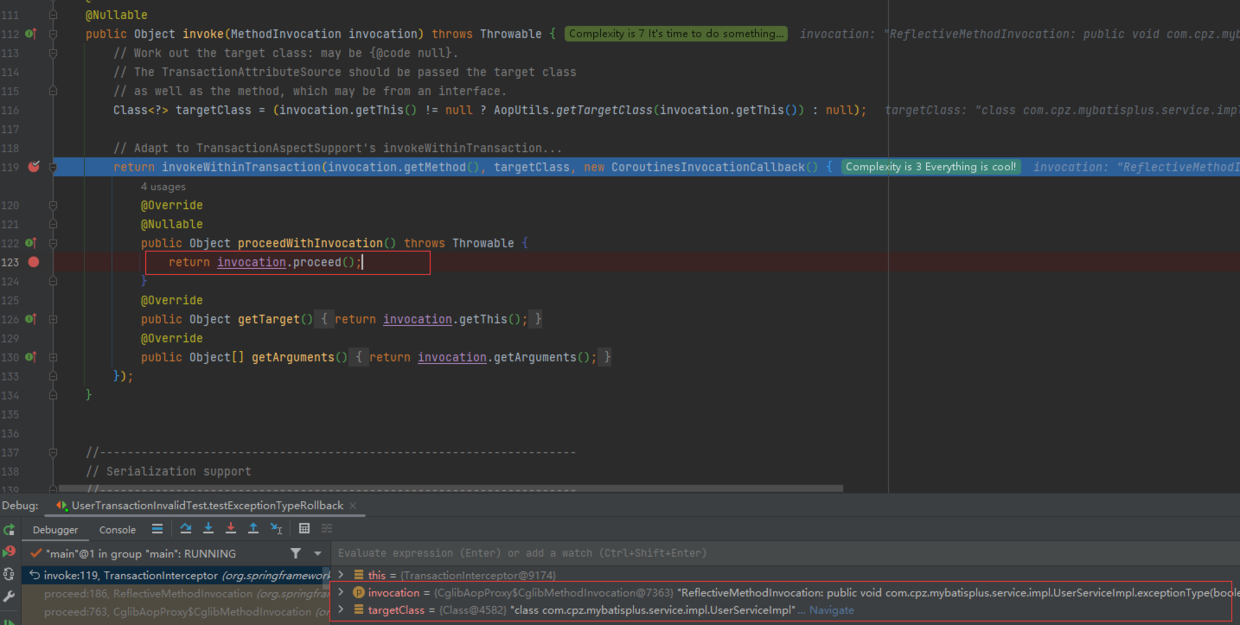Click the Step Over icon
The width and height of the screenshot is (1240, 625).
tap(186, 529)
